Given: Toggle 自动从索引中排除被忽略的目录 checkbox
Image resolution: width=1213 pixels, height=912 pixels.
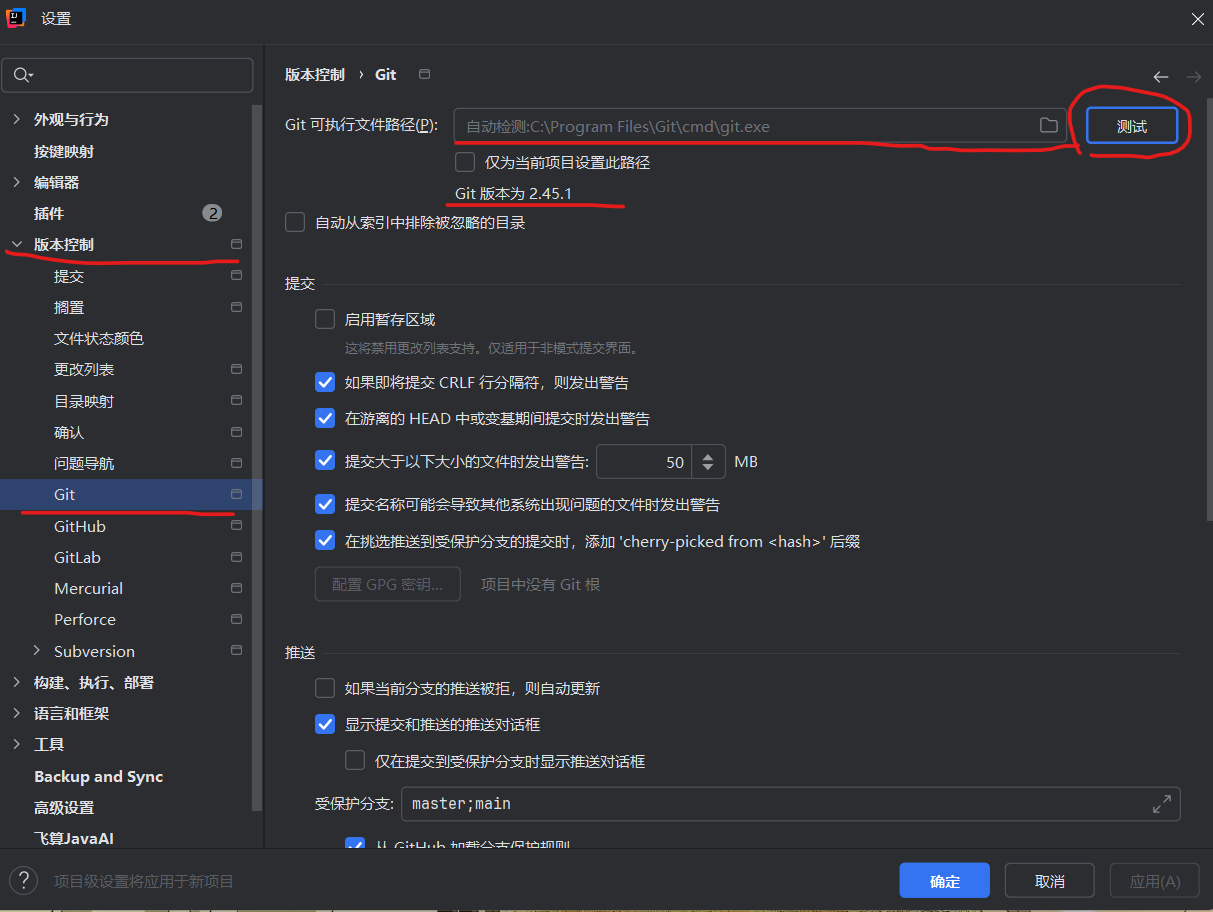Looking at the screenshot, I should pyautogui.click(x=295, y=222).
